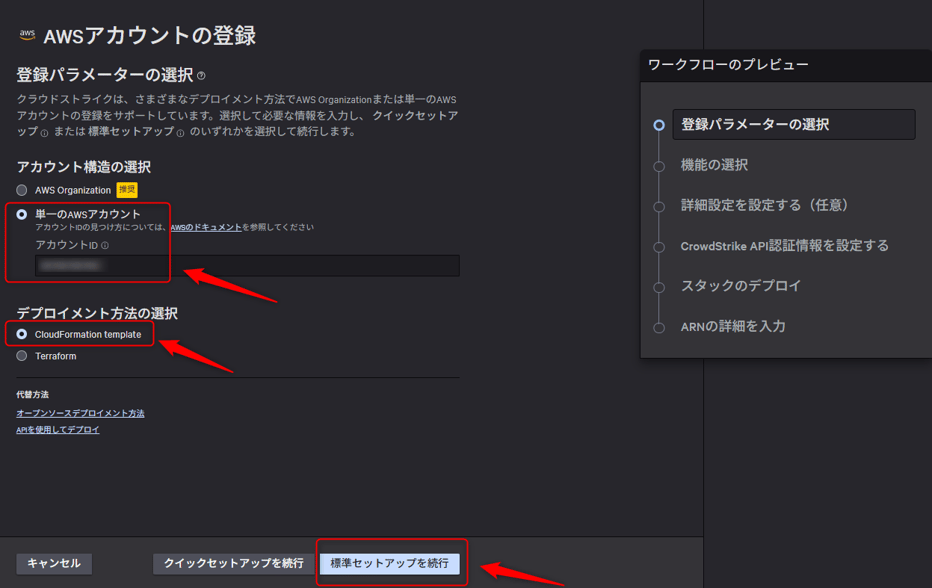The width and height of the screenshot is (932, 588).
Task: Open the AWSのドキュメント link
Action: coord(205,228)
